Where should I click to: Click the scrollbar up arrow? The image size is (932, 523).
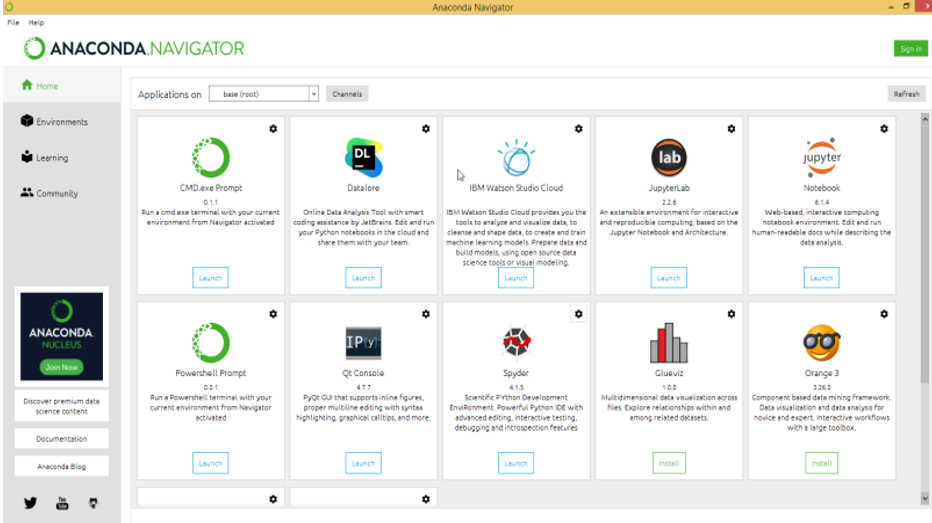(925, 119)
